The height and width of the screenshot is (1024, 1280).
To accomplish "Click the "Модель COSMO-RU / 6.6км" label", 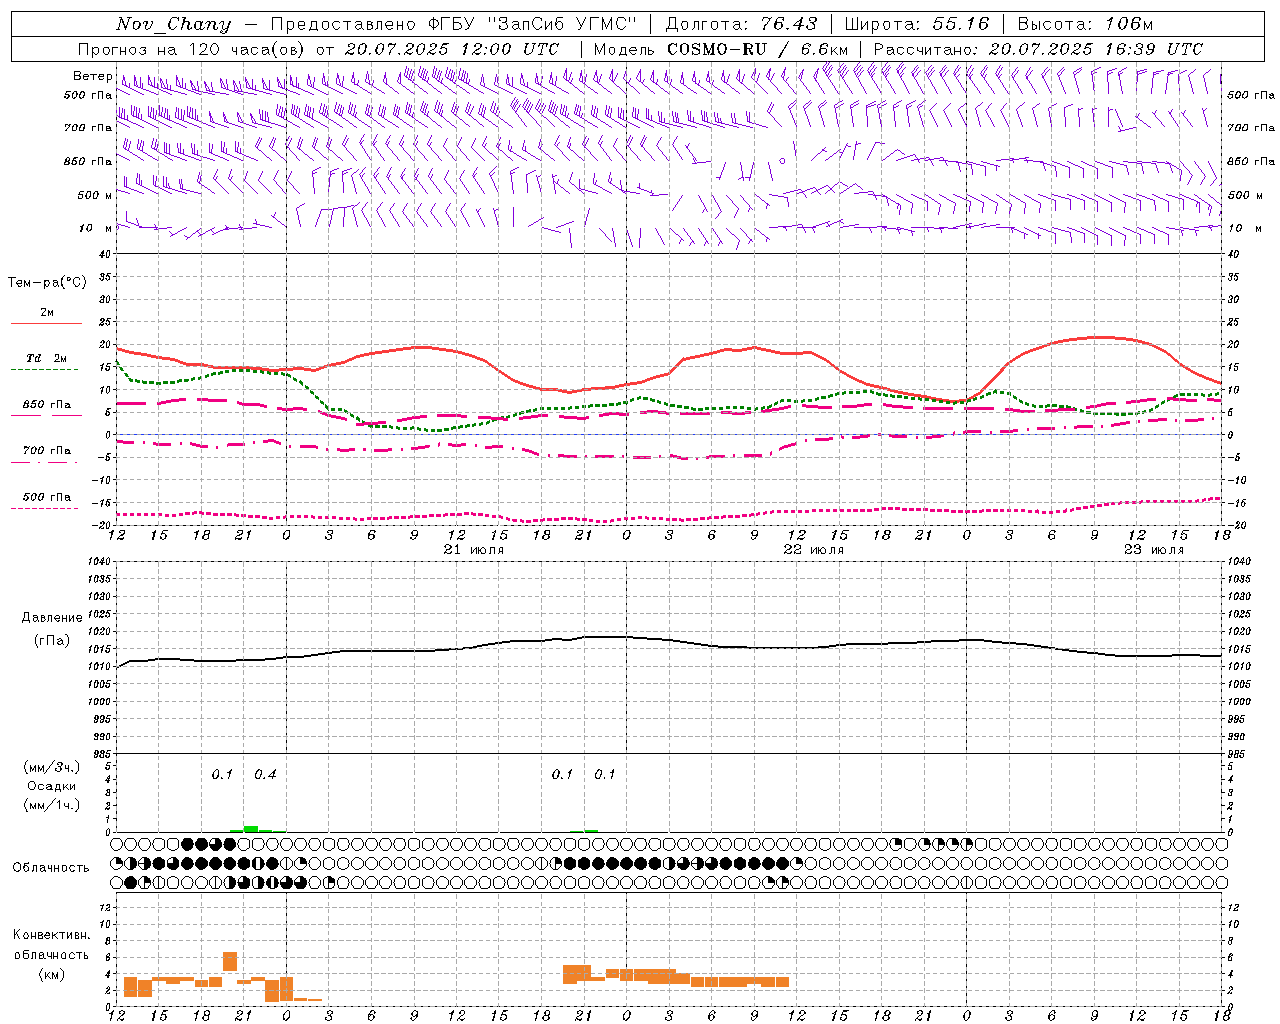I will (x=720, y=49).
